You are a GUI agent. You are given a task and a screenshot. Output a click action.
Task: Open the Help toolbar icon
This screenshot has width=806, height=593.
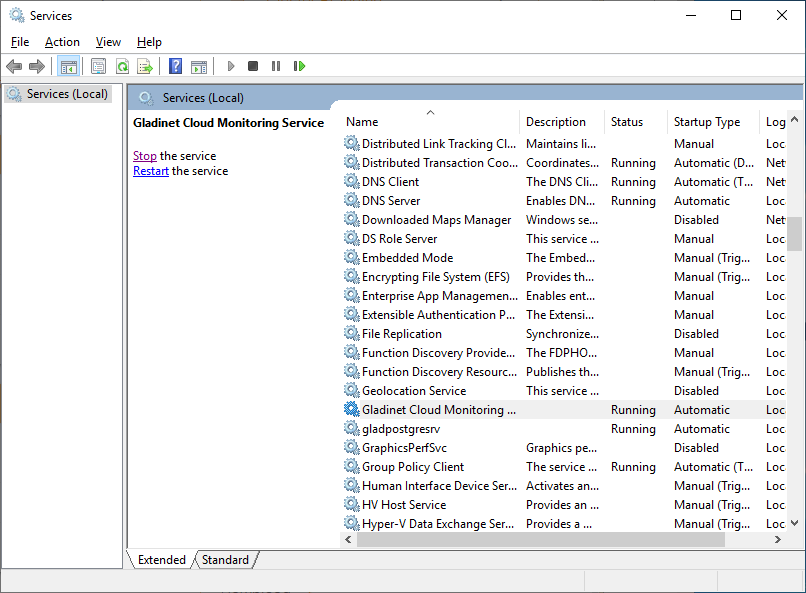point(175,66)
